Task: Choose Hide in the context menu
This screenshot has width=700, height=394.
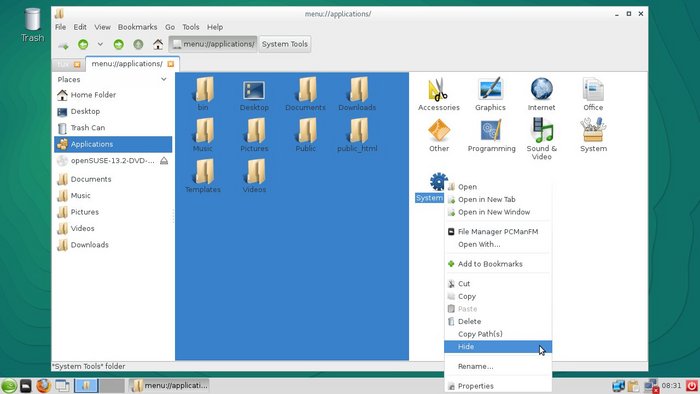Action: pyautogui.click(x=498, y=347)
